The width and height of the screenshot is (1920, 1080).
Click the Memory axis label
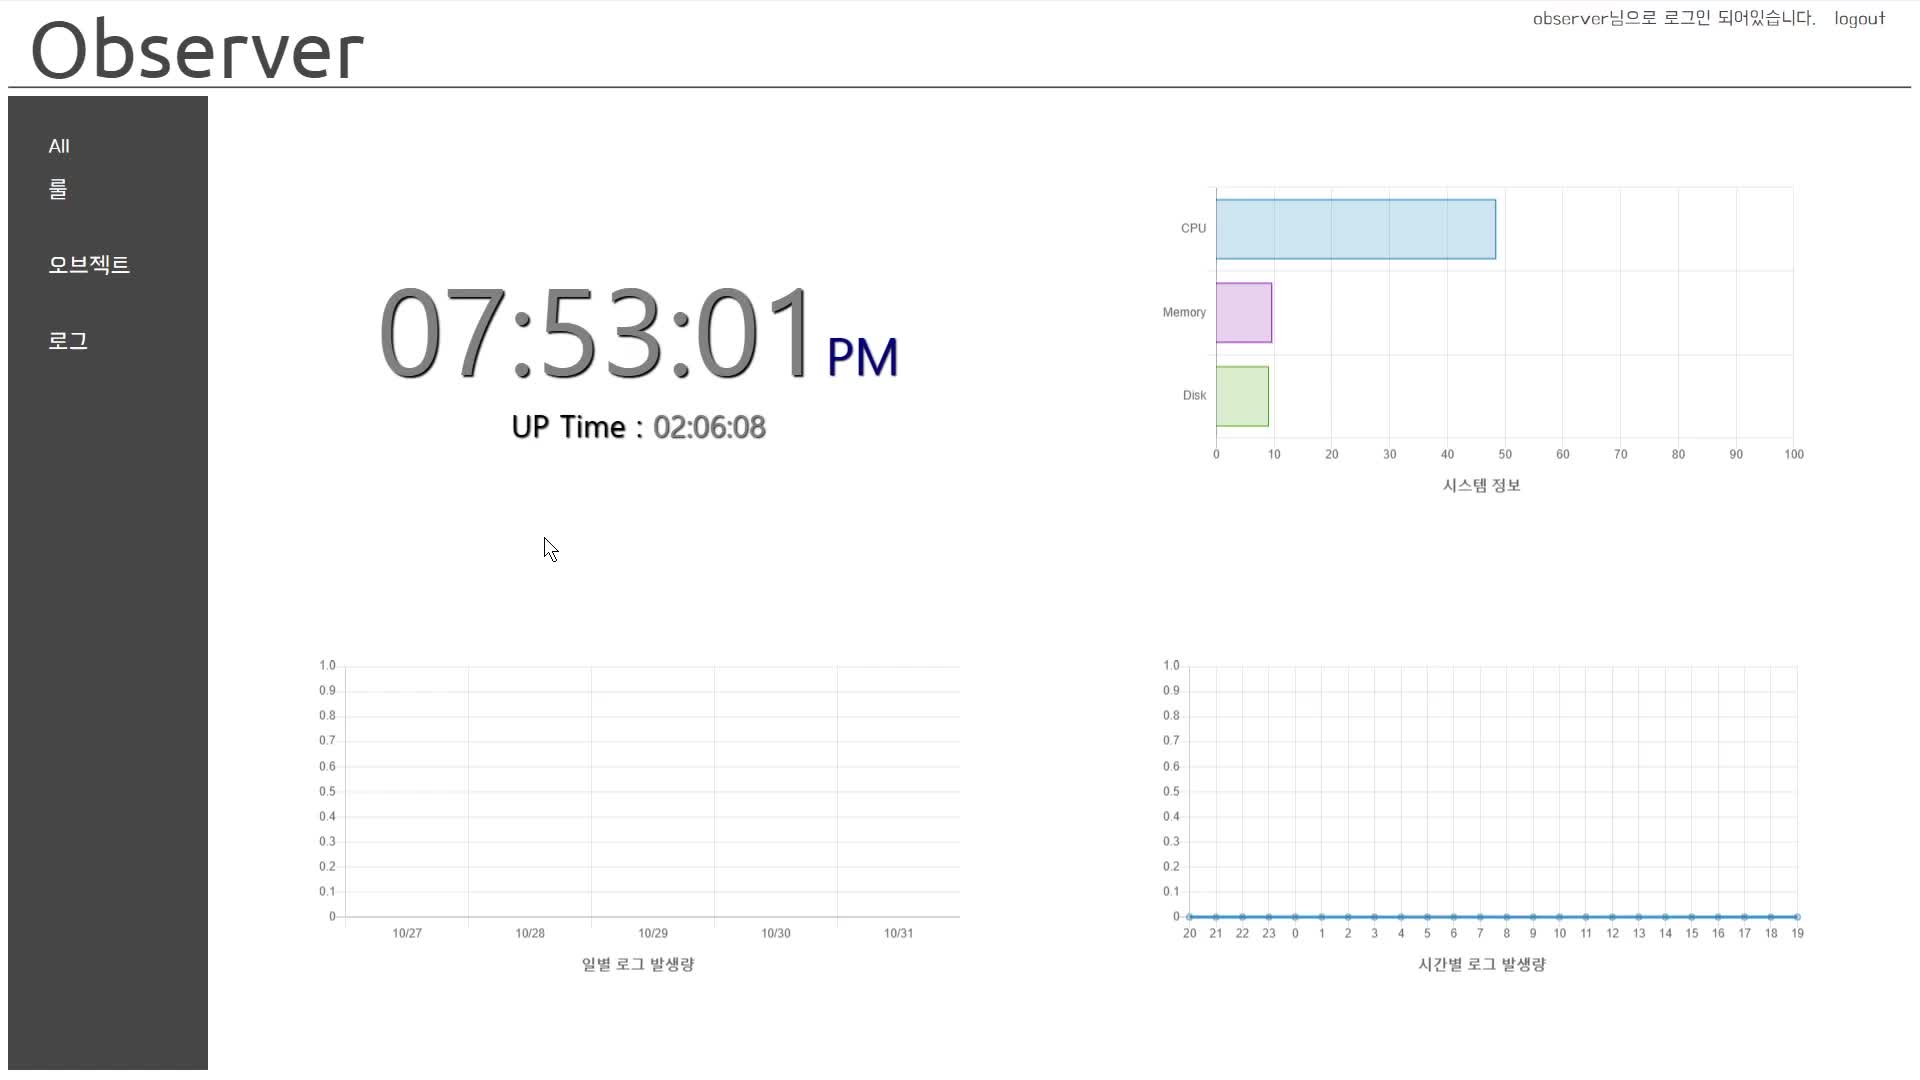tap(1184, 312)
